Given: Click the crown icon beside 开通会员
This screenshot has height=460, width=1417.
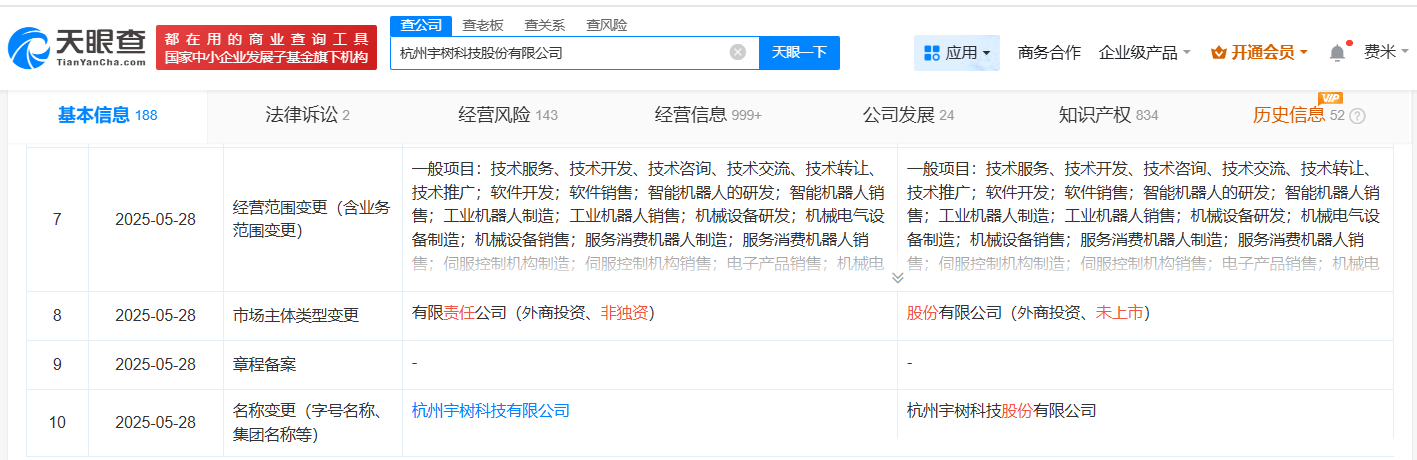Looking at the screenshot, I should point(1218,52).
